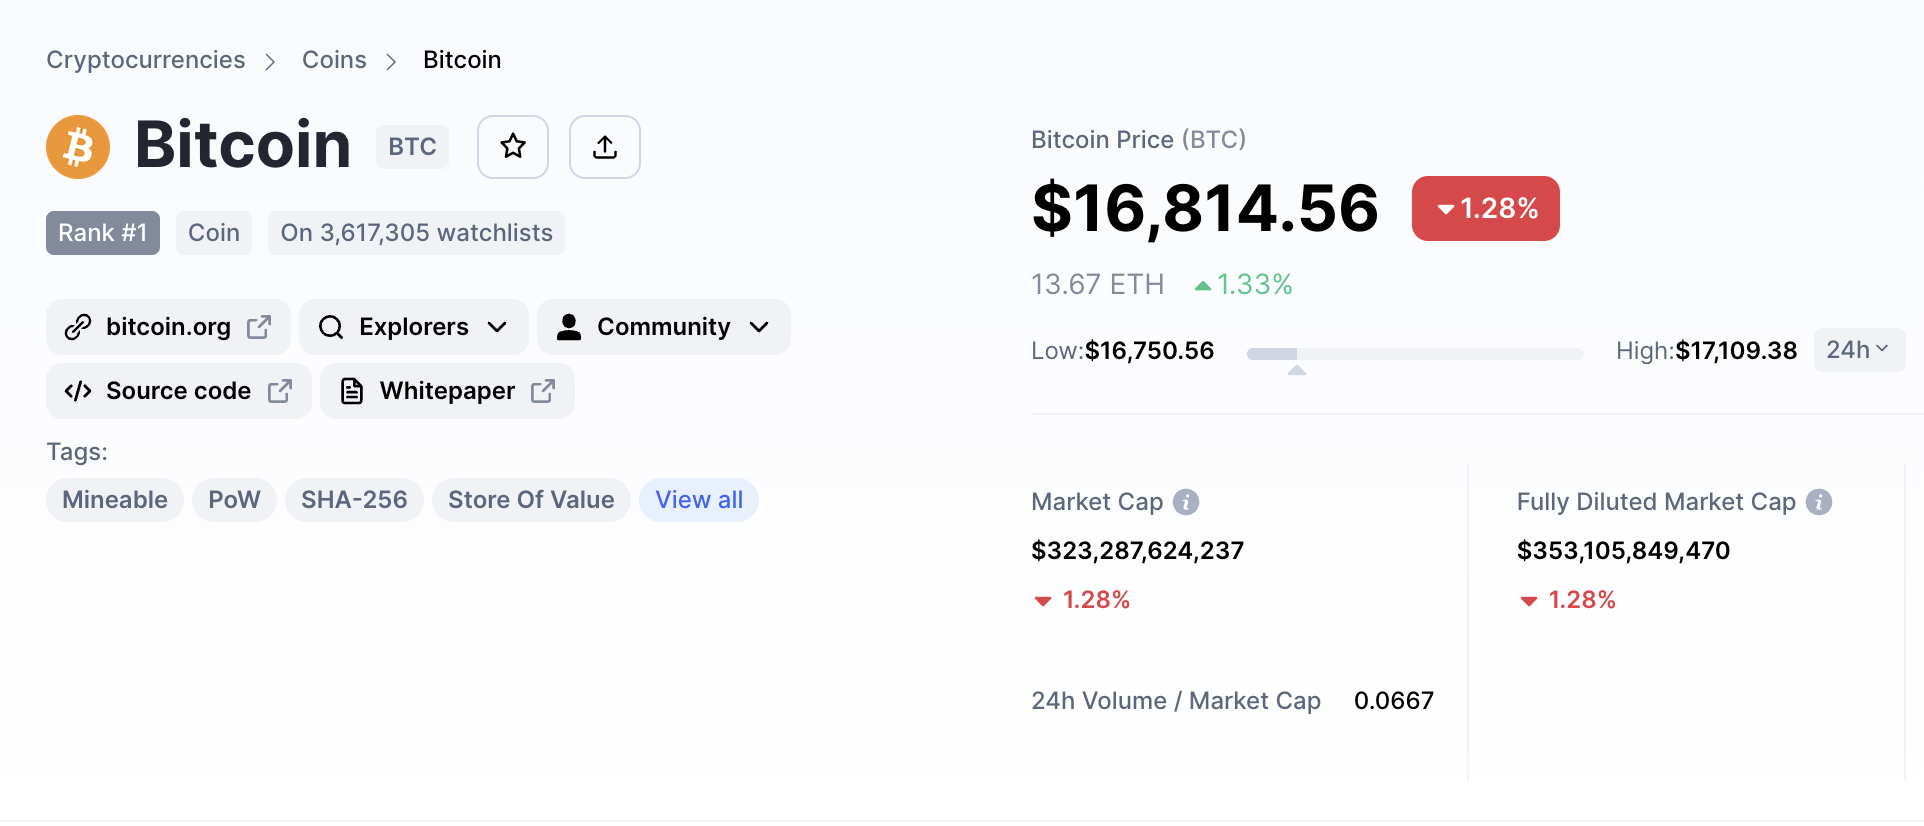
Task: Click the low-high price range bar
Action: coord(1414,354)
